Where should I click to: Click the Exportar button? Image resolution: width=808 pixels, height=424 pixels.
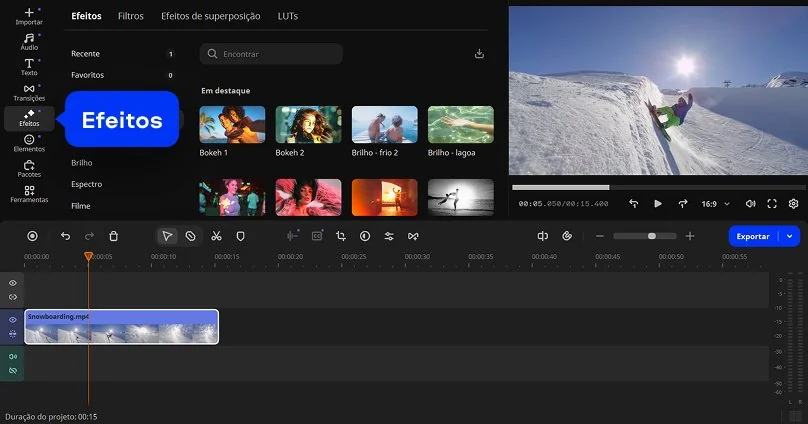tap(753, 236)
